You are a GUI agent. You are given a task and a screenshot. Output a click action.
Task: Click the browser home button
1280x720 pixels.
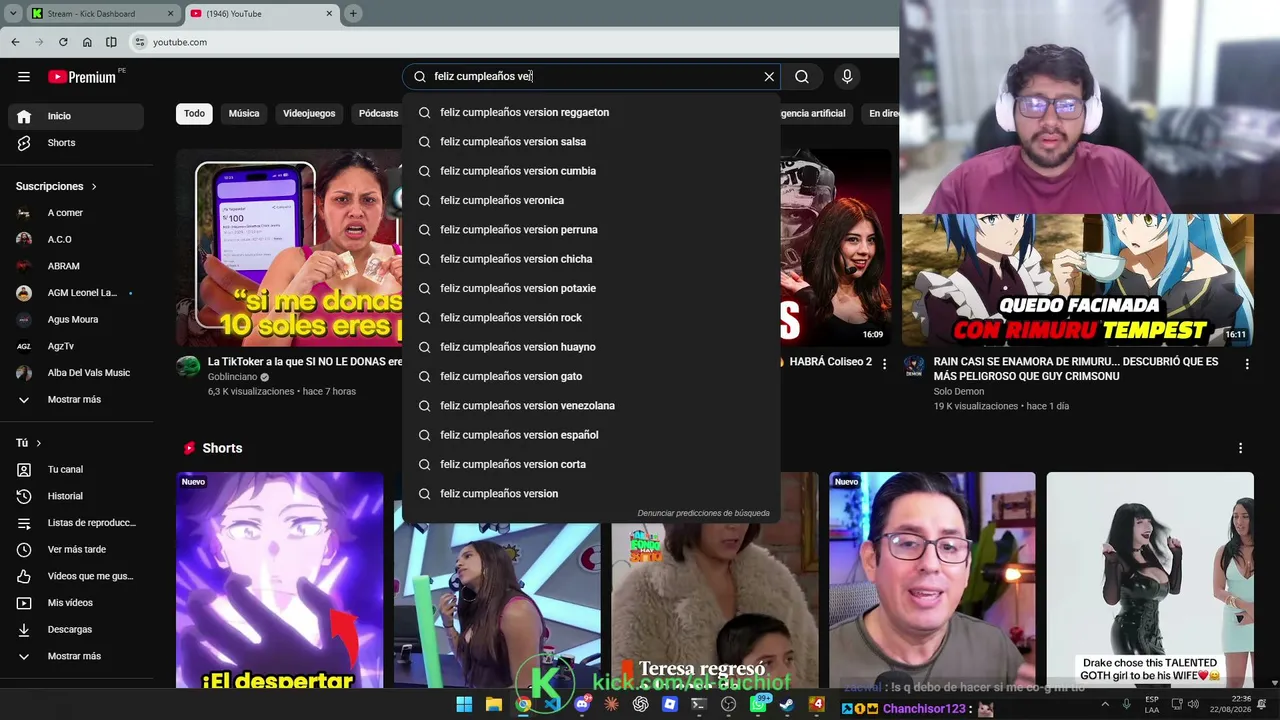point(87,42)
